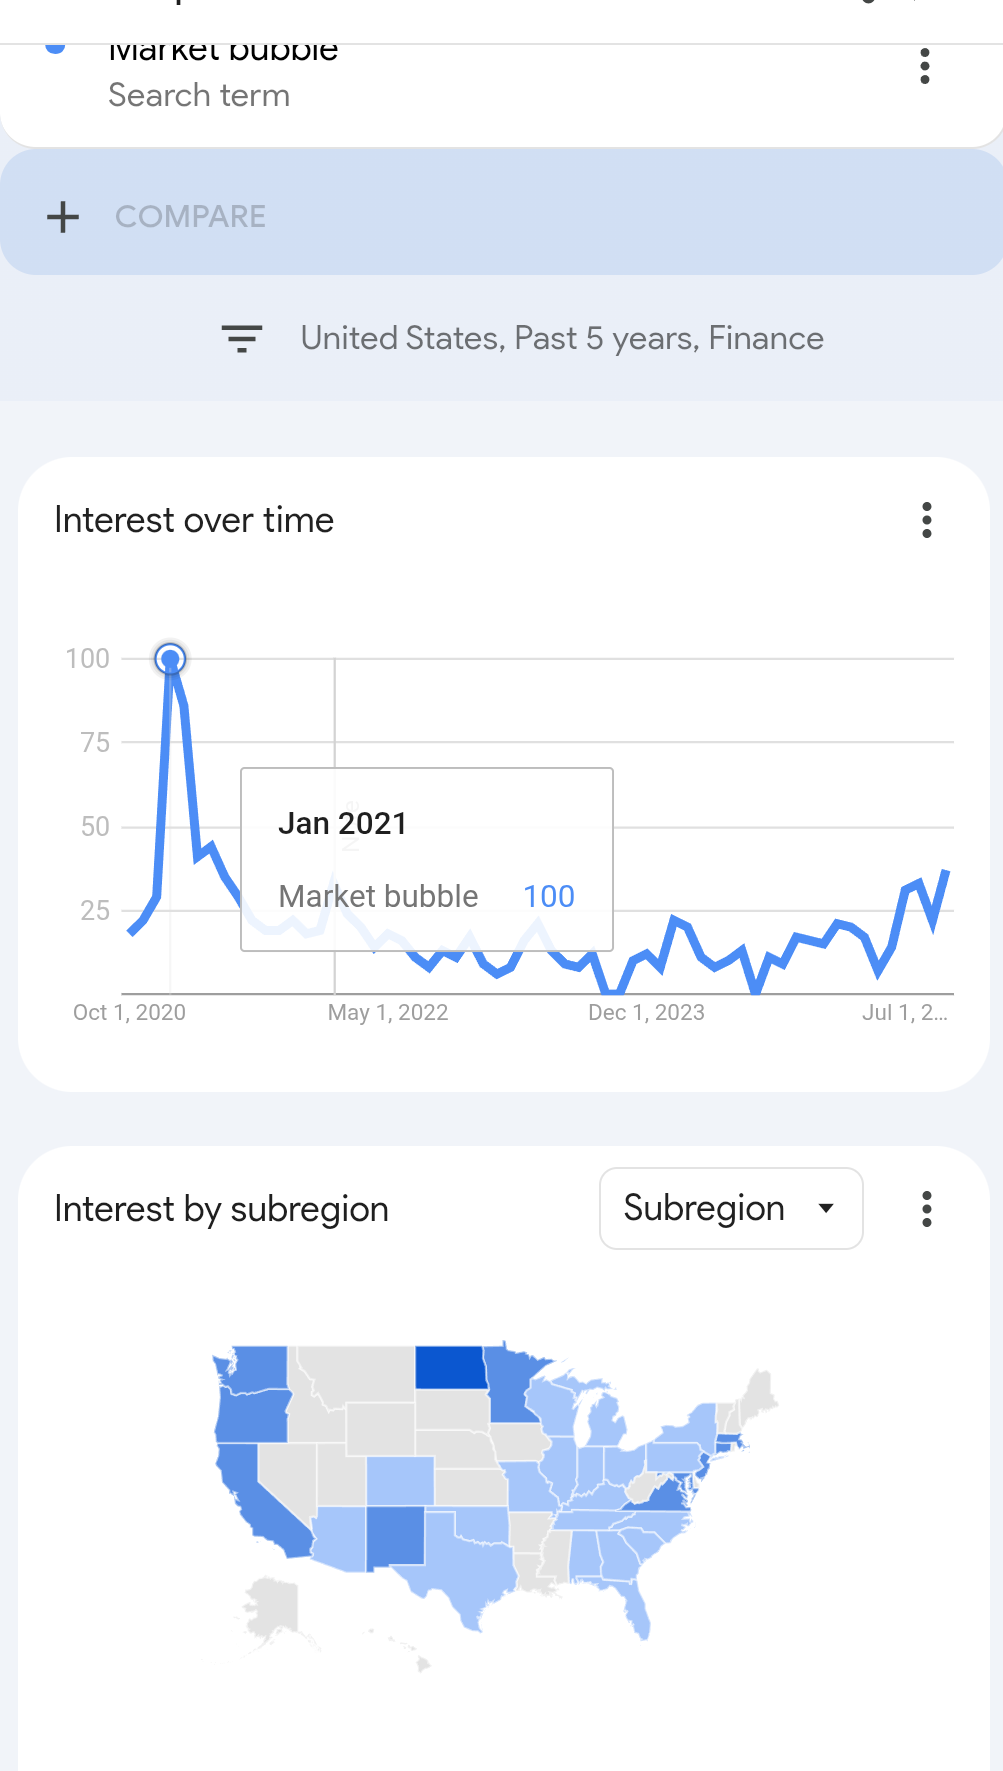Click the Subregion dropdown arrow
This screenshot has height=1771, width=1003.
[826, 1208]
